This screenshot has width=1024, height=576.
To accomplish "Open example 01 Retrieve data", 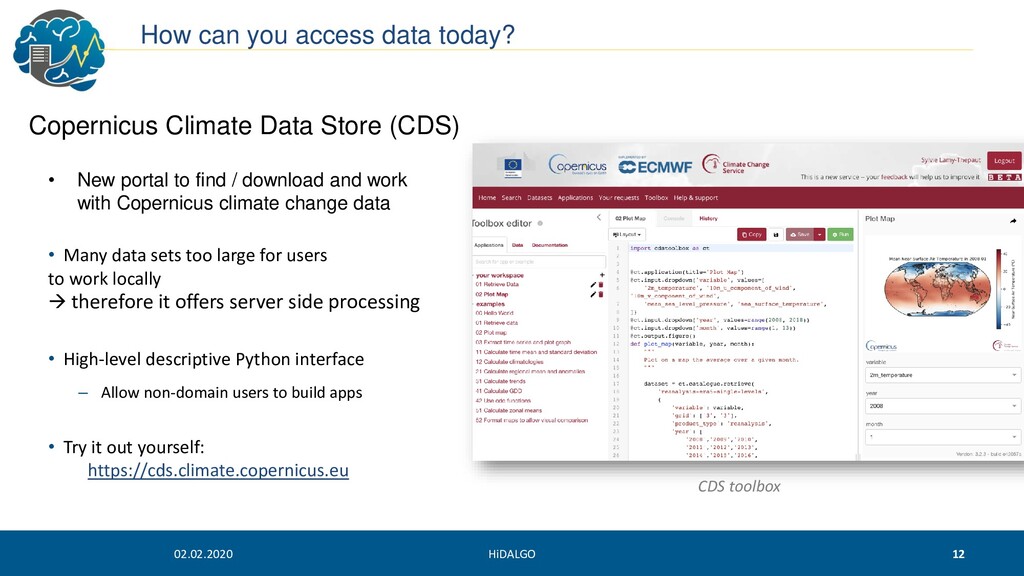I will click(496, 323).
